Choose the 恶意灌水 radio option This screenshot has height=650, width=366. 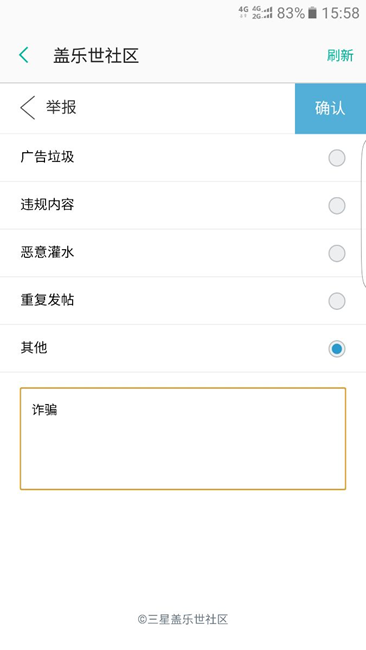click(337, 253)
